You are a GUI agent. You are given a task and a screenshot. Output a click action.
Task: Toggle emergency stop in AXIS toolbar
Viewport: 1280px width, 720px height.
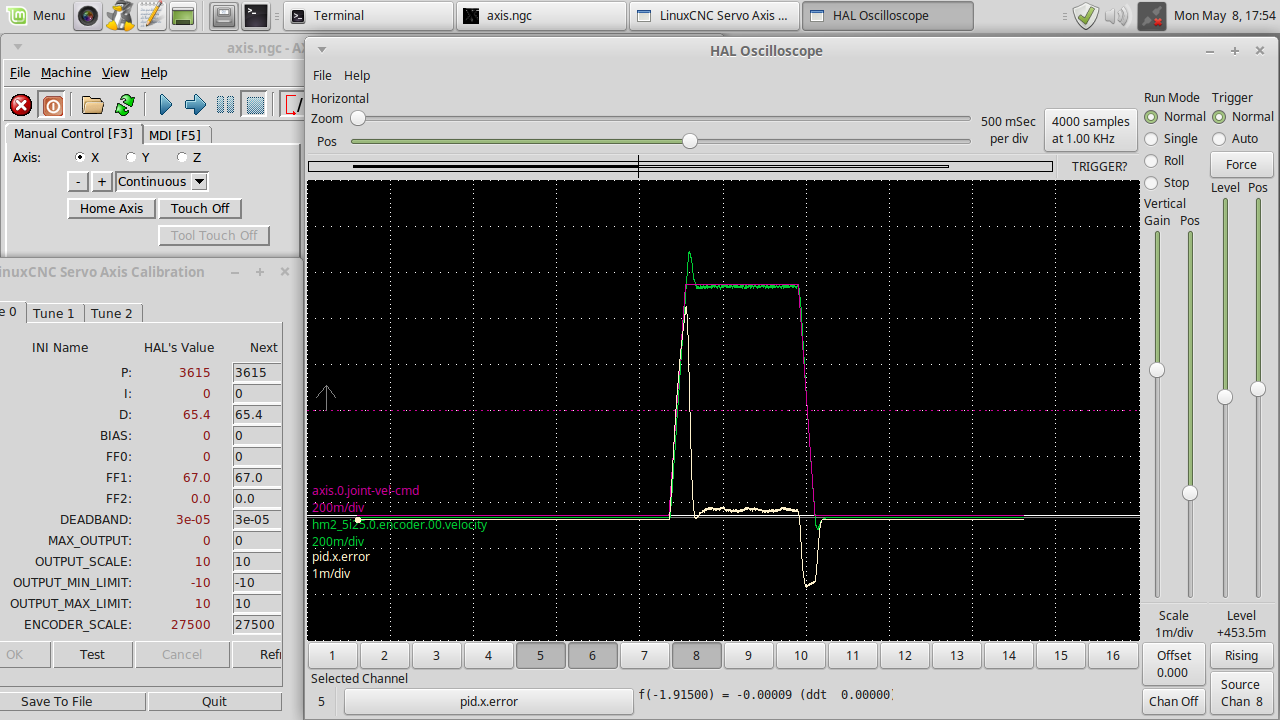pyautogui.click(x=21, y=104)
